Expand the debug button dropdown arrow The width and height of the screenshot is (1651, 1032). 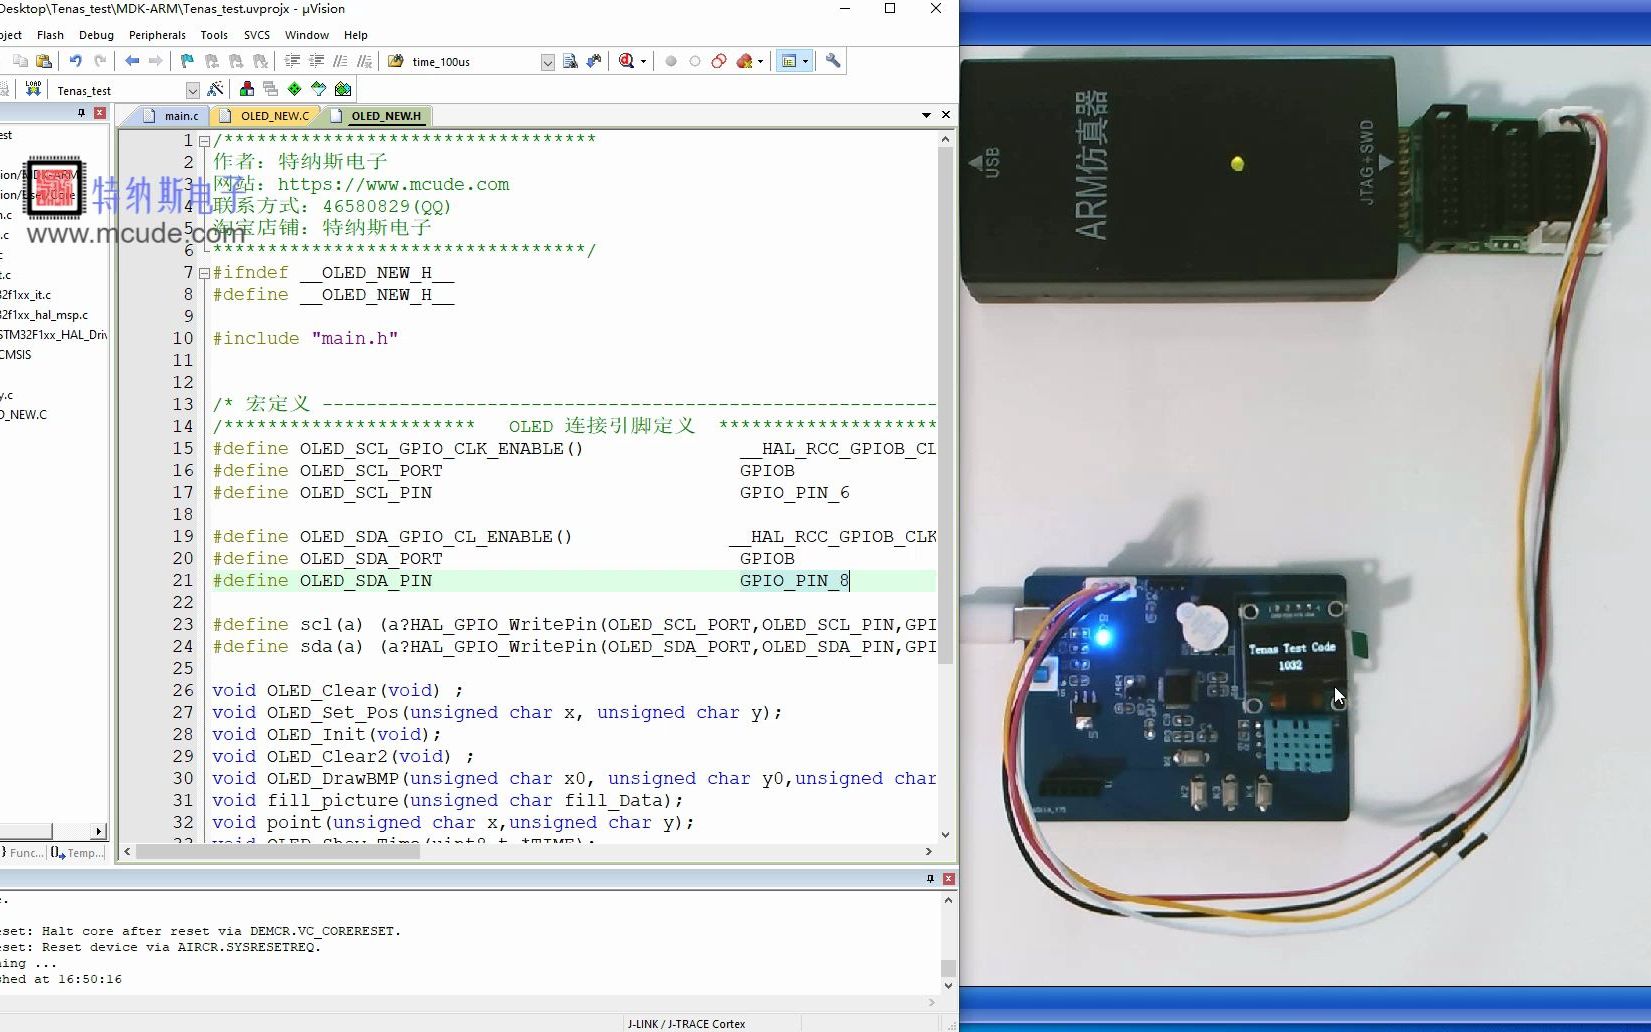(x=643, y=62)
